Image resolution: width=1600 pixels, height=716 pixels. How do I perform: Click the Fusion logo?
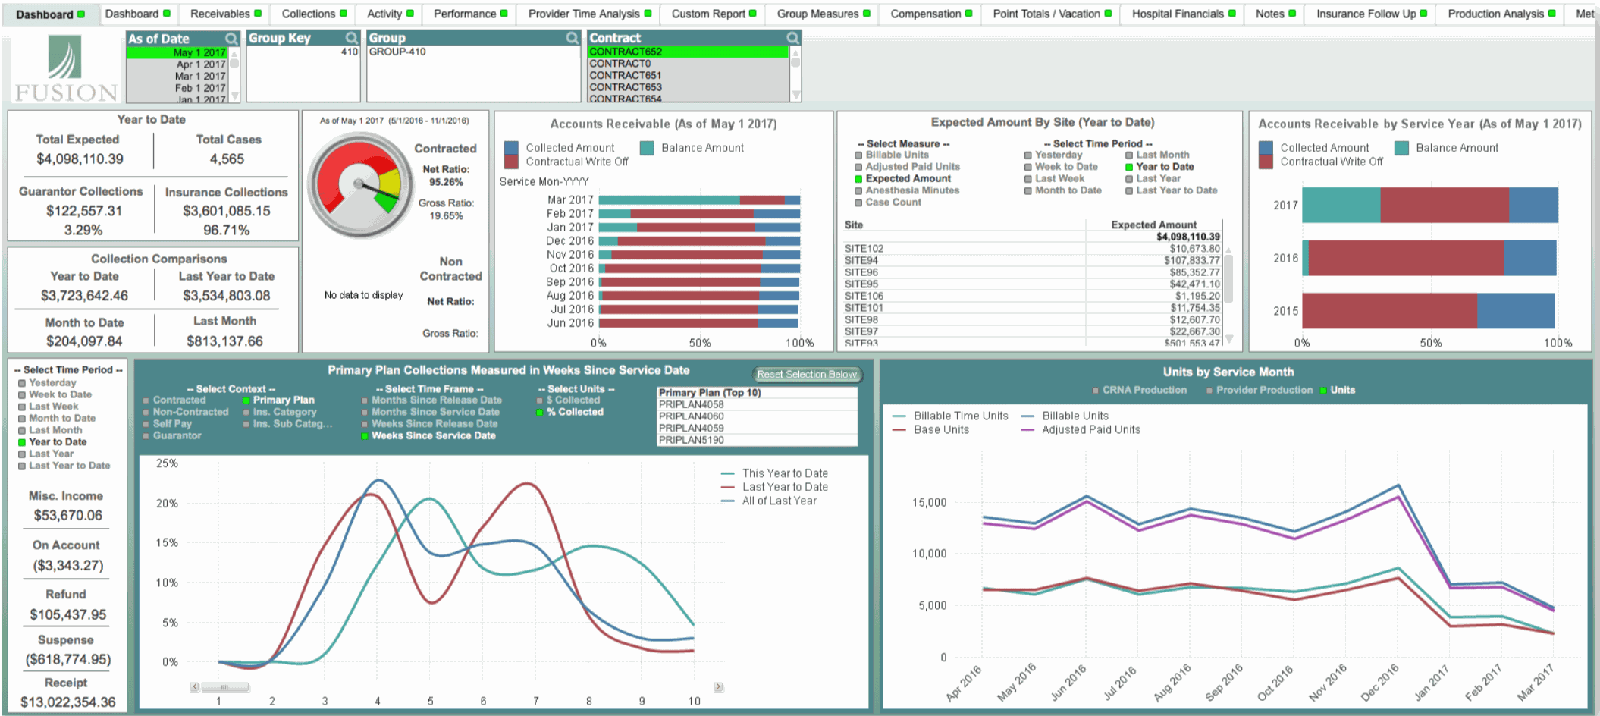(x=66, y=68)
